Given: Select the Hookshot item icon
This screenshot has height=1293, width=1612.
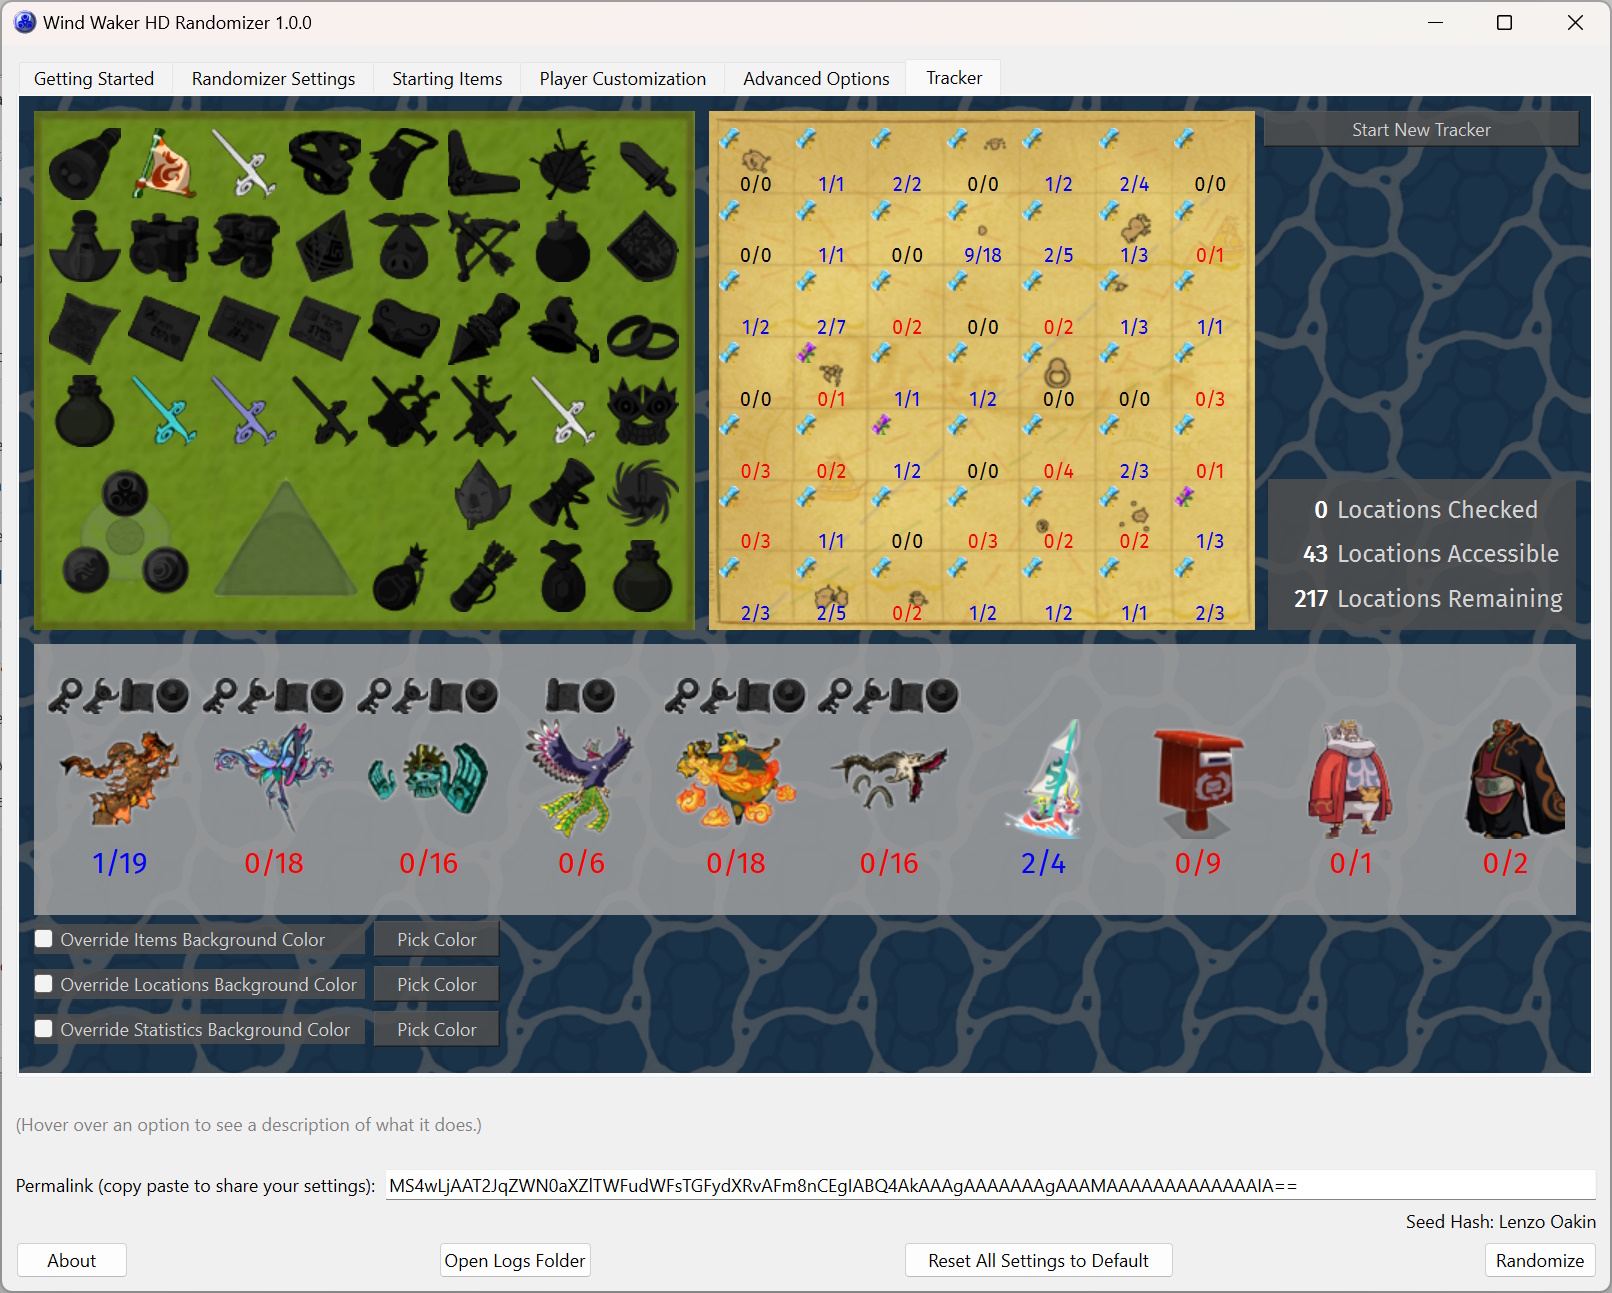Looking at the screenshot, I should [x=484, y=328].
